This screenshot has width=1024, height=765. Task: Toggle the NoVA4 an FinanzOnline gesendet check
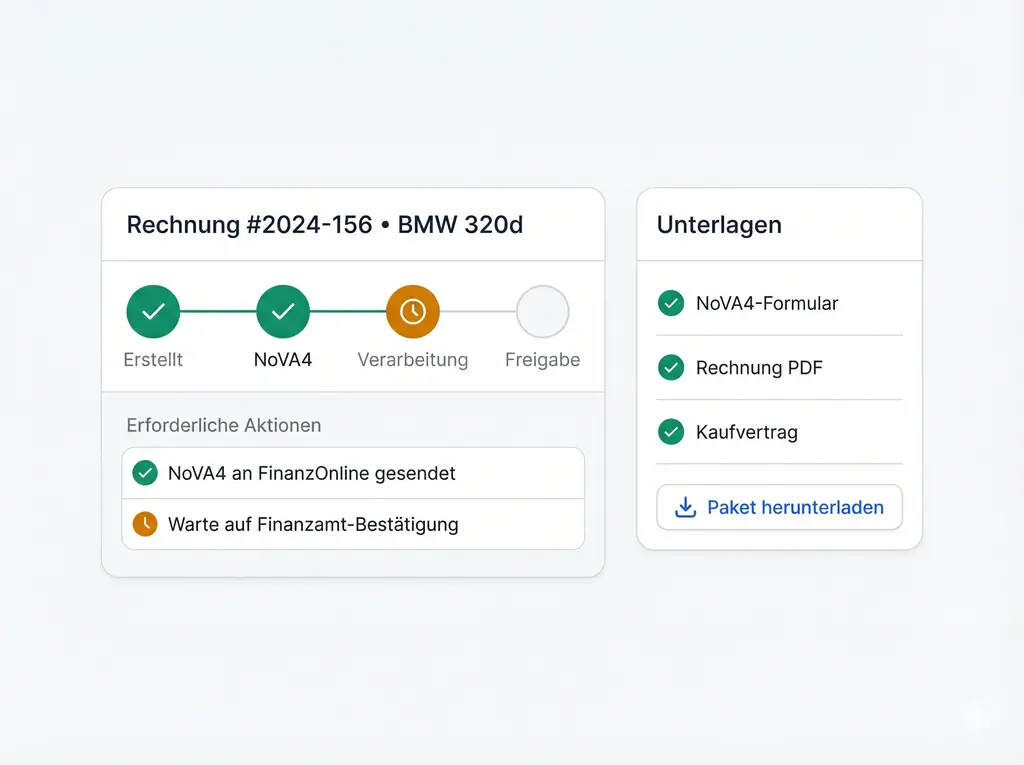144,472
